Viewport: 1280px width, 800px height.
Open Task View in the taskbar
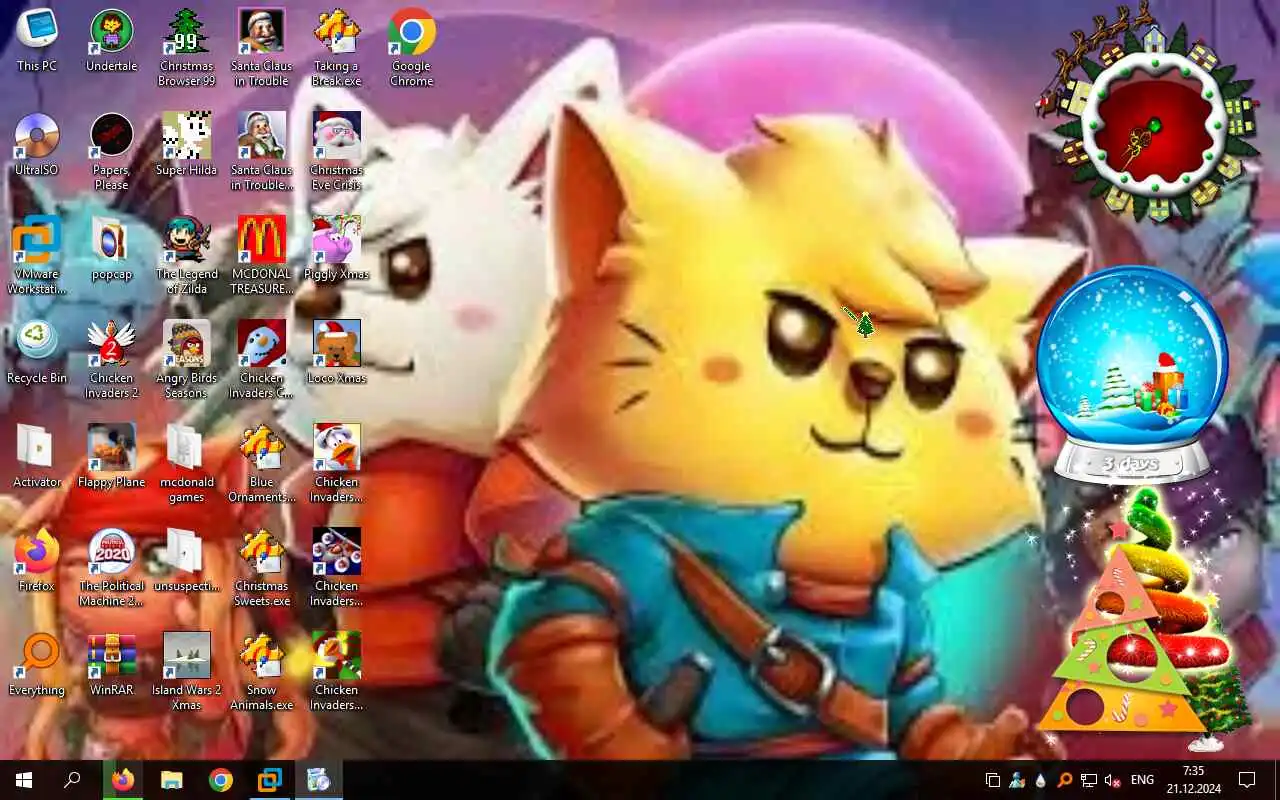(x=993, y=780)
